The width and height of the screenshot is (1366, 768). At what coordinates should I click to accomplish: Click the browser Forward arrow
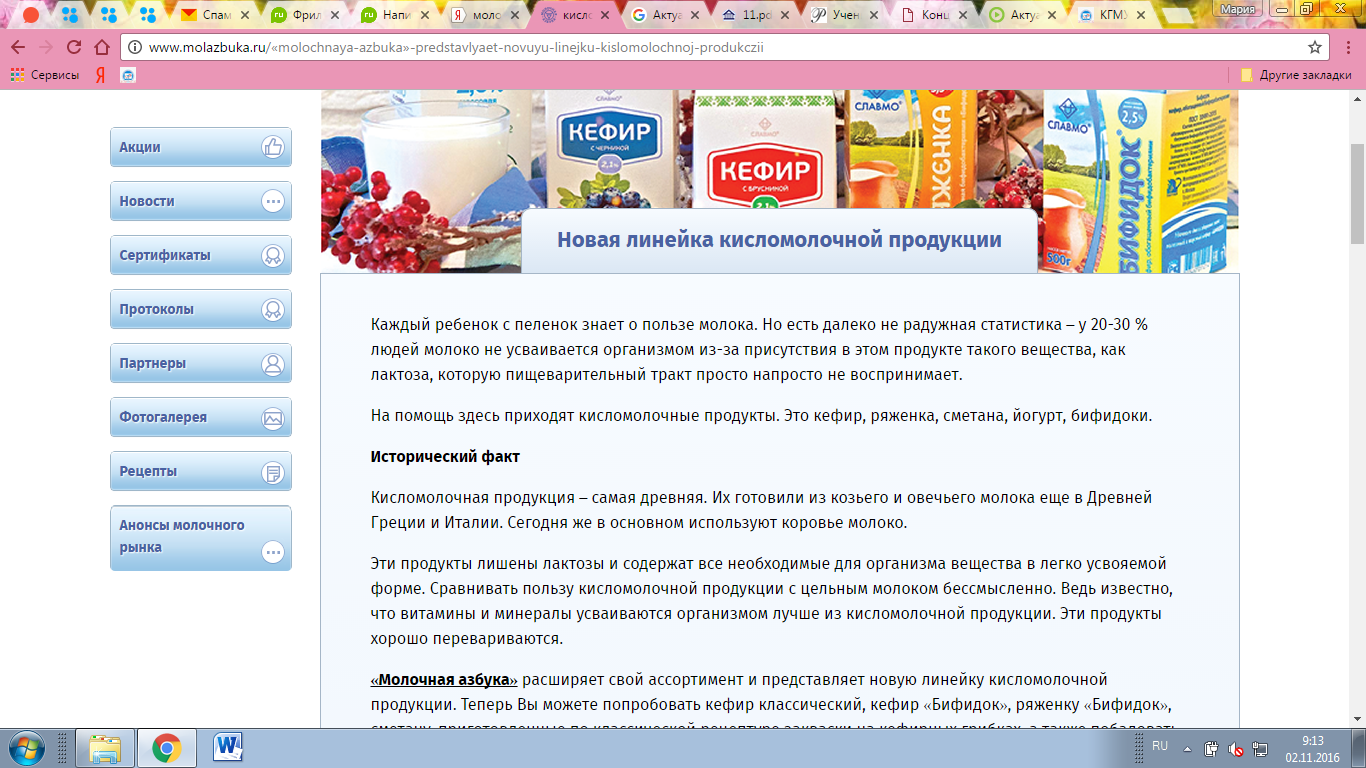pyautogui.click(x=46, y=47)
